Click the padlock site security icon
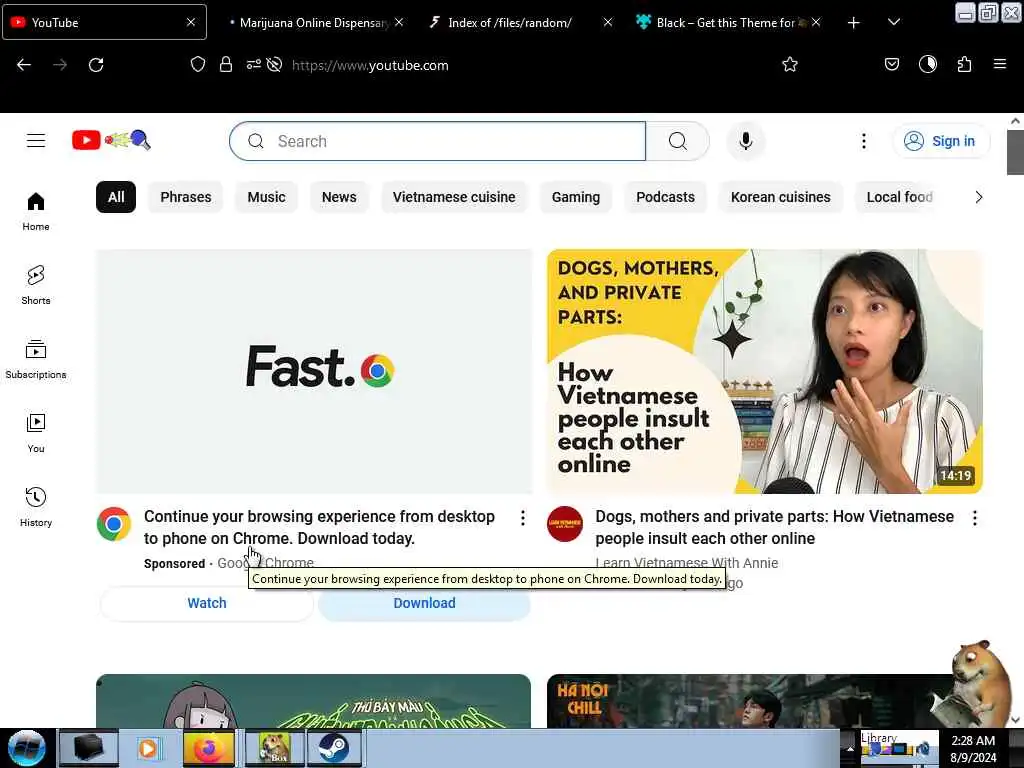Screen dimensions: 1024x768 point(226,64)
